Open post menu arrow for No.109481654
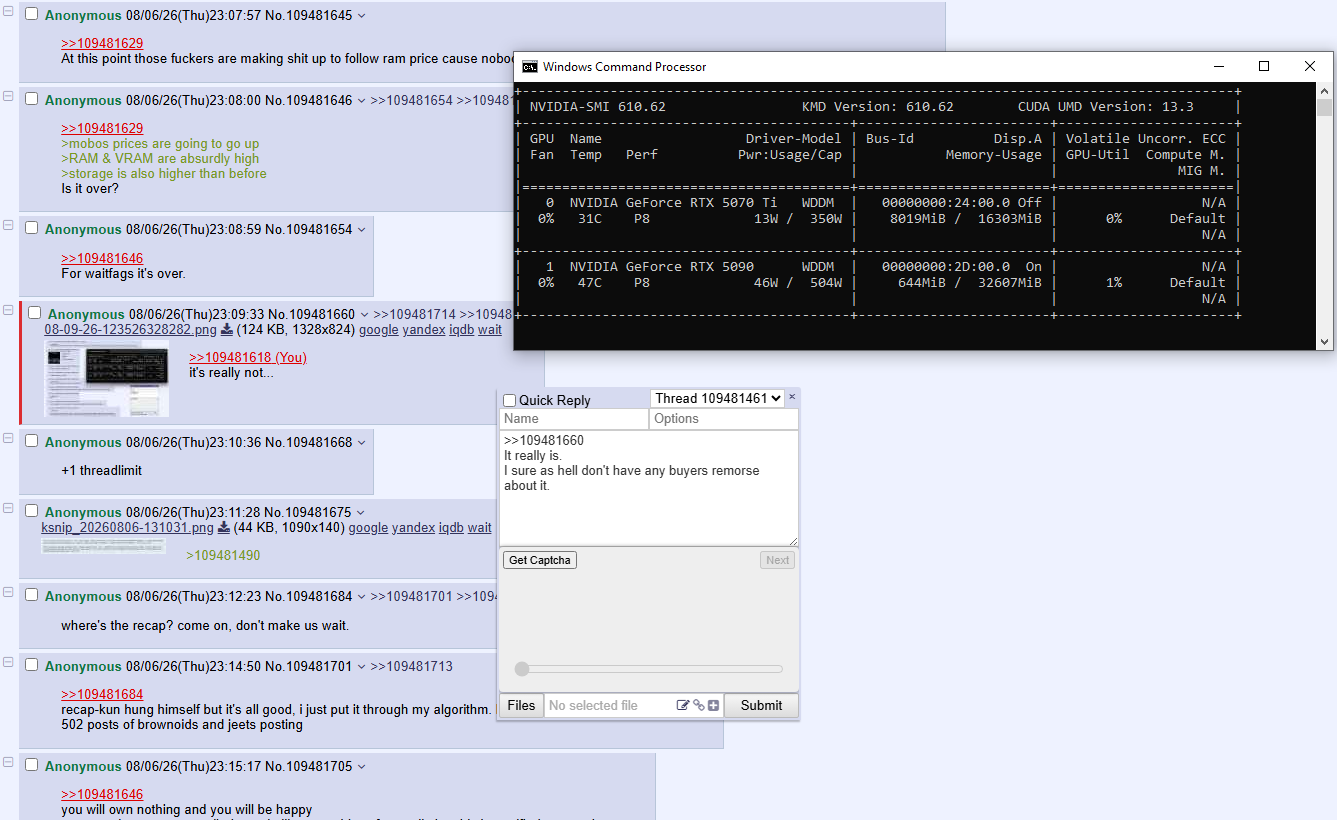Image resolution: width=1337 pixels, height=820 pixels. pyautogui.click(x=362, y=229)
